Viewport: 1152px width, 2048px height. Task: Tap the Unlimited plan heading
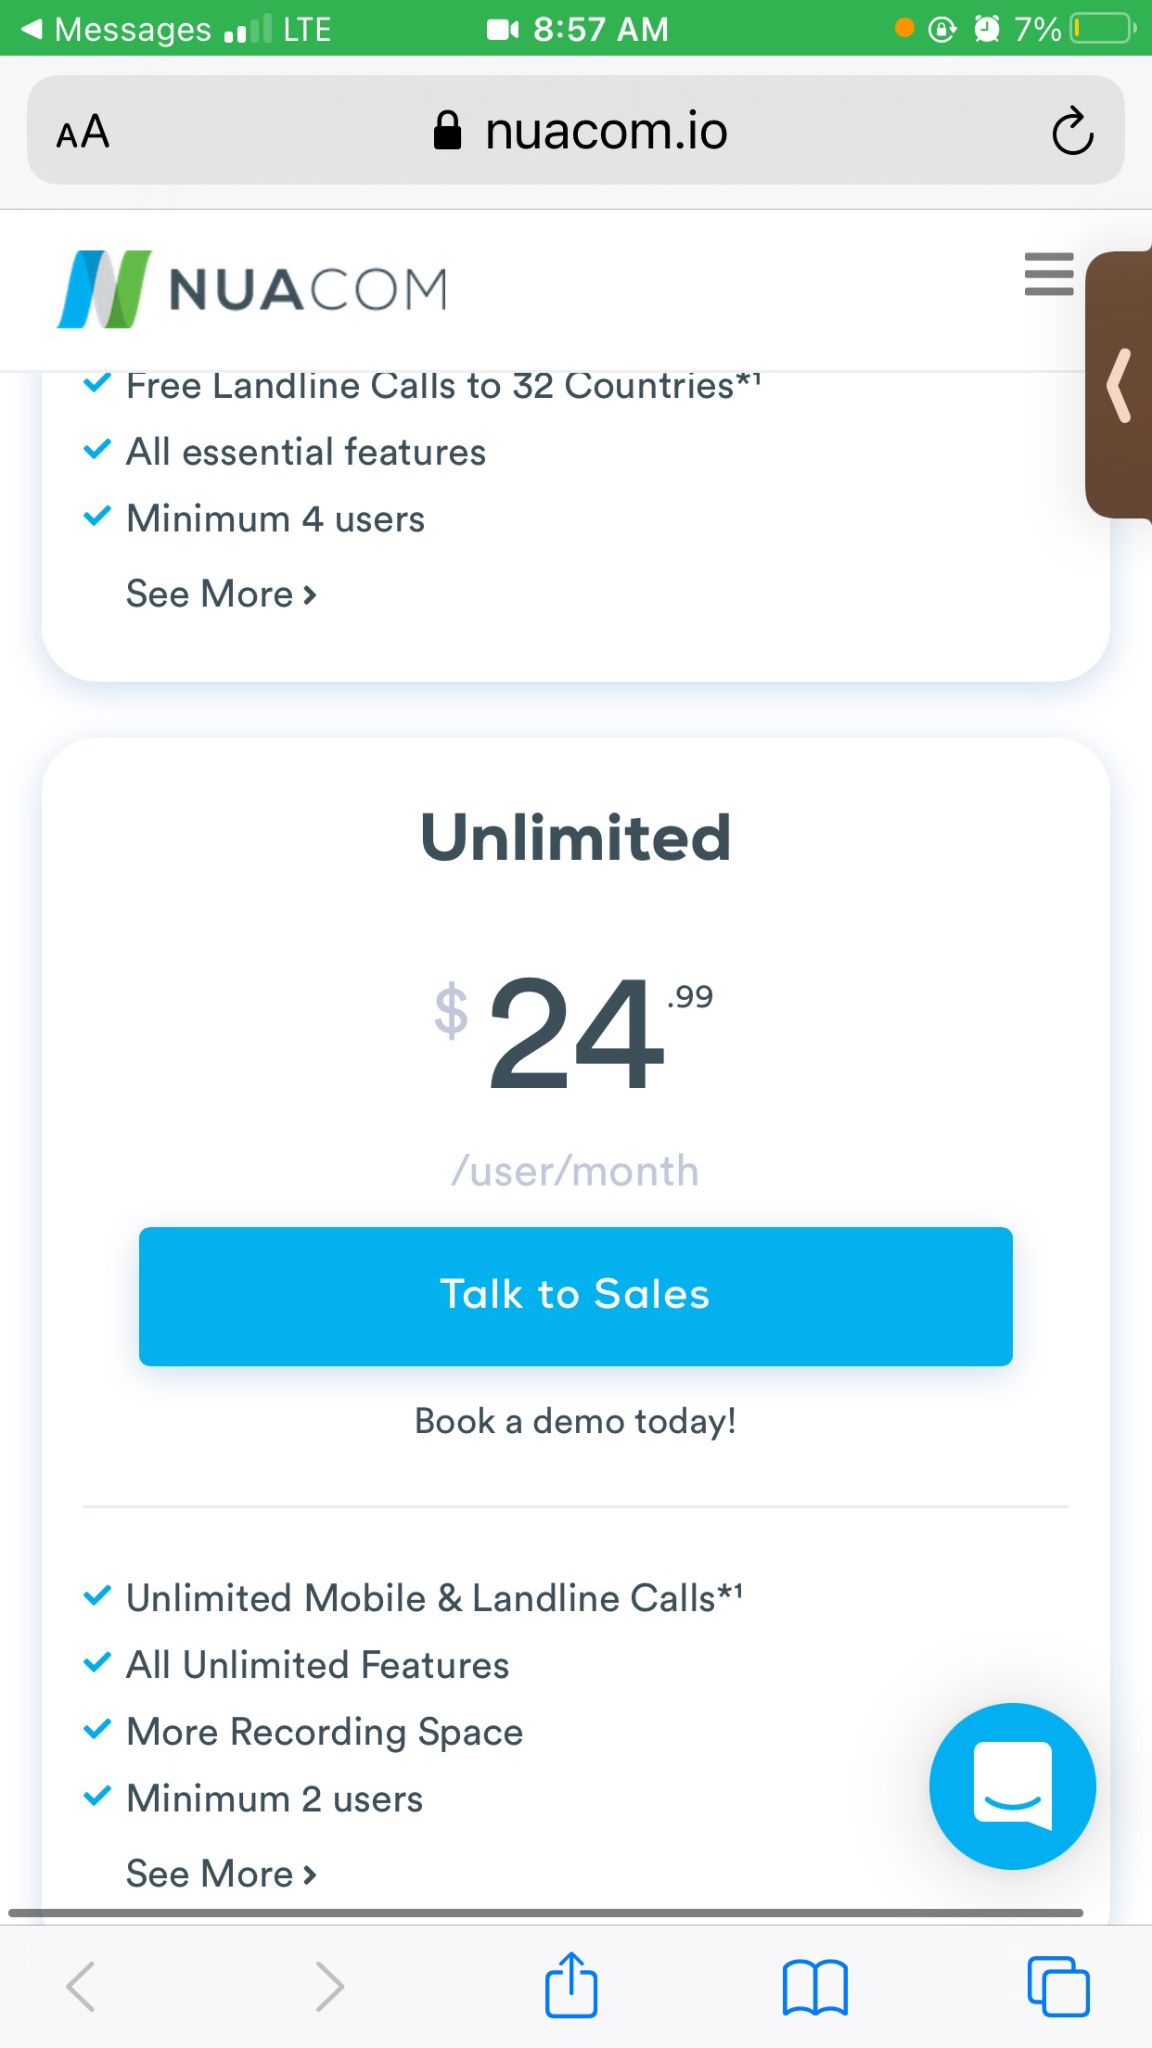pyautogui.click(x=575, y=837)
